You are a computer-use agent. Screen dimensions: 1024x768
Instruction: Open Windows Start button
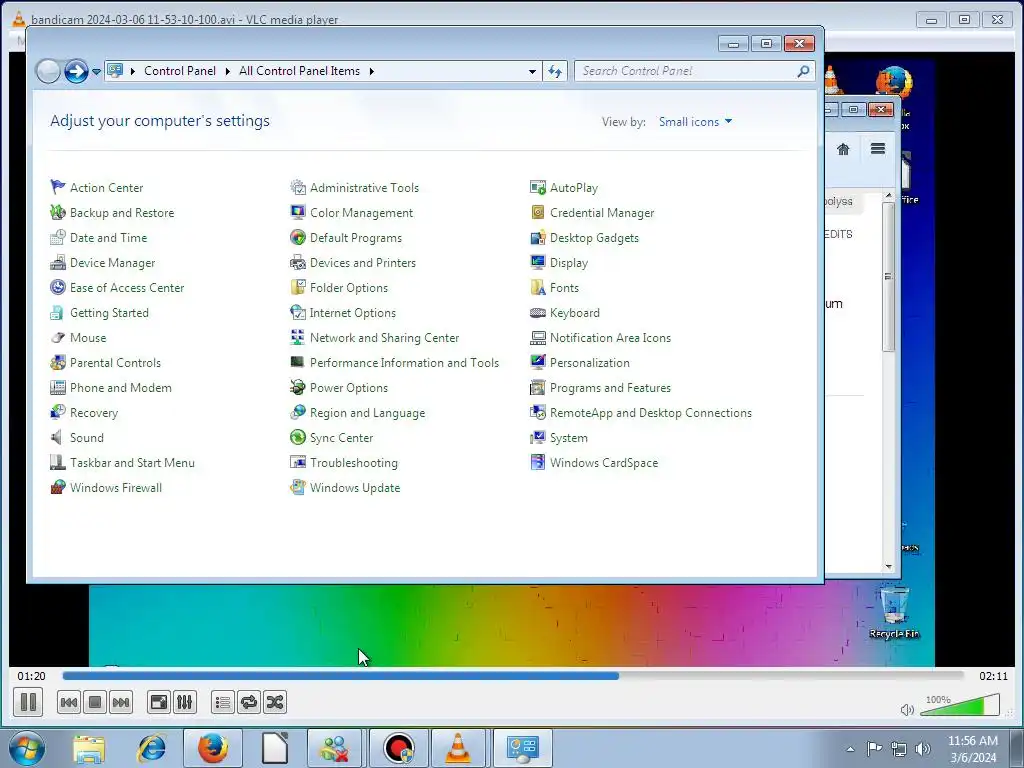[x=26, y=748]
